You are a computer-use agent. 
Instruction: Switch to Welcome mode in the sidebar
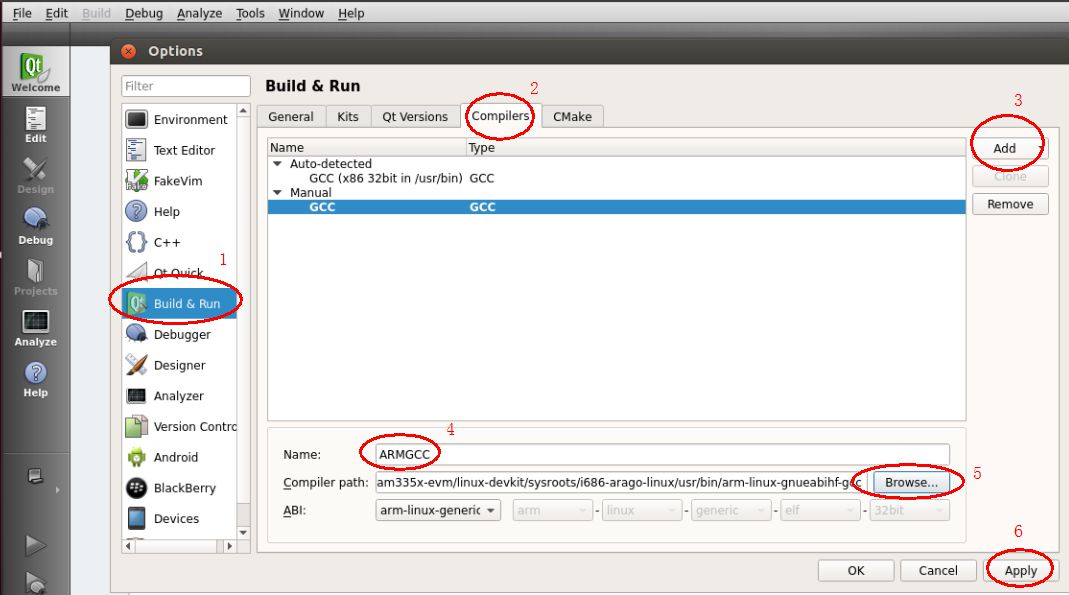pyautogui.click(x=35, y=72)
